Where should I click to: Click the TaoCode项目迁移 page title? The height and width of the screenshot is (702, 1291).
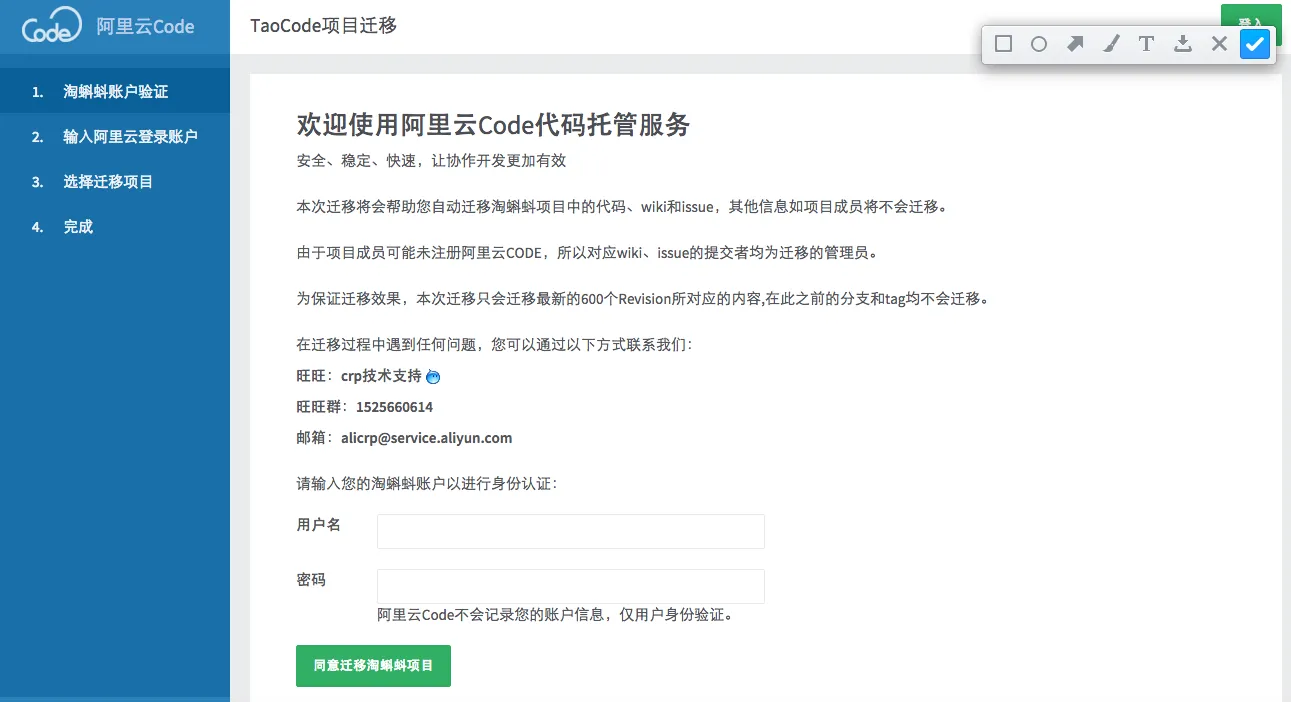click(x=324, y=26)
